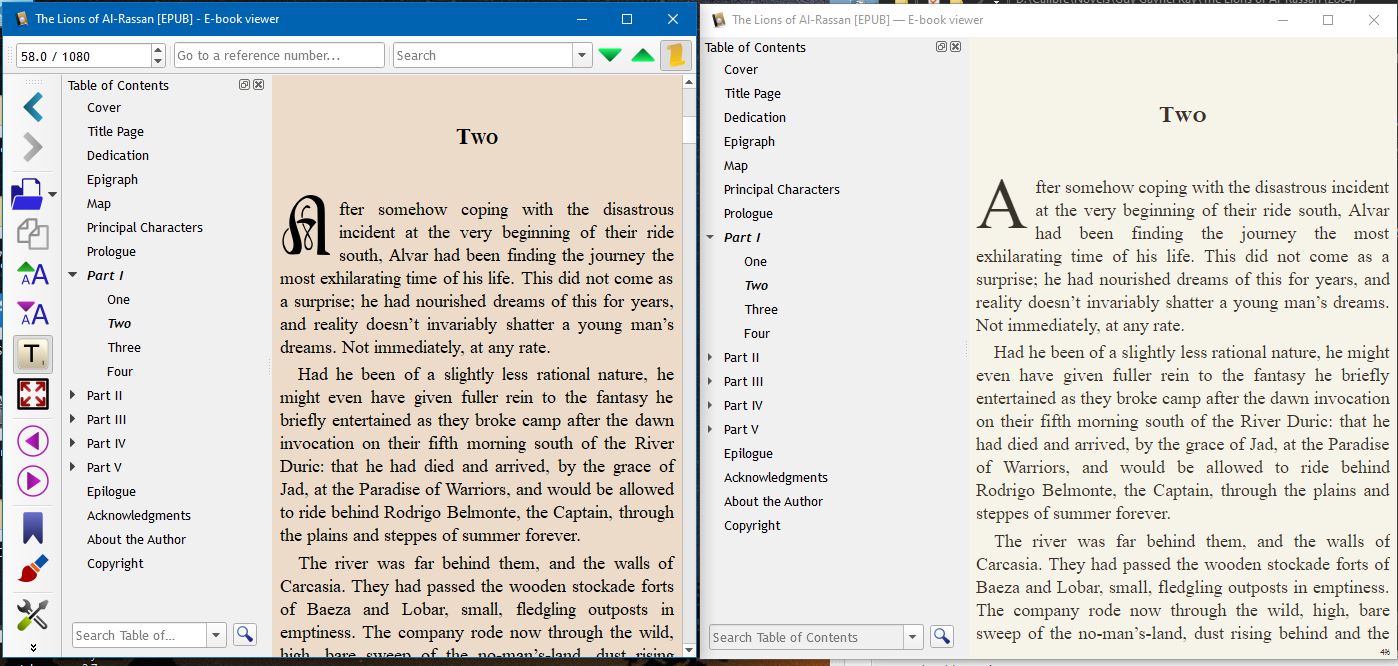Click right window TOC search magnifier button

(x=941, y=636)
